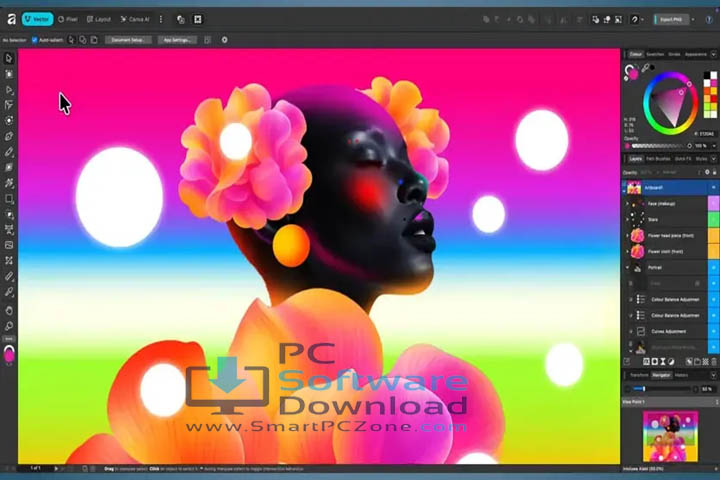Image resolution: width=720 pixels, height=480 pixels.
Task: Switch to Pixel studio
Action: (x=68, y=19)
